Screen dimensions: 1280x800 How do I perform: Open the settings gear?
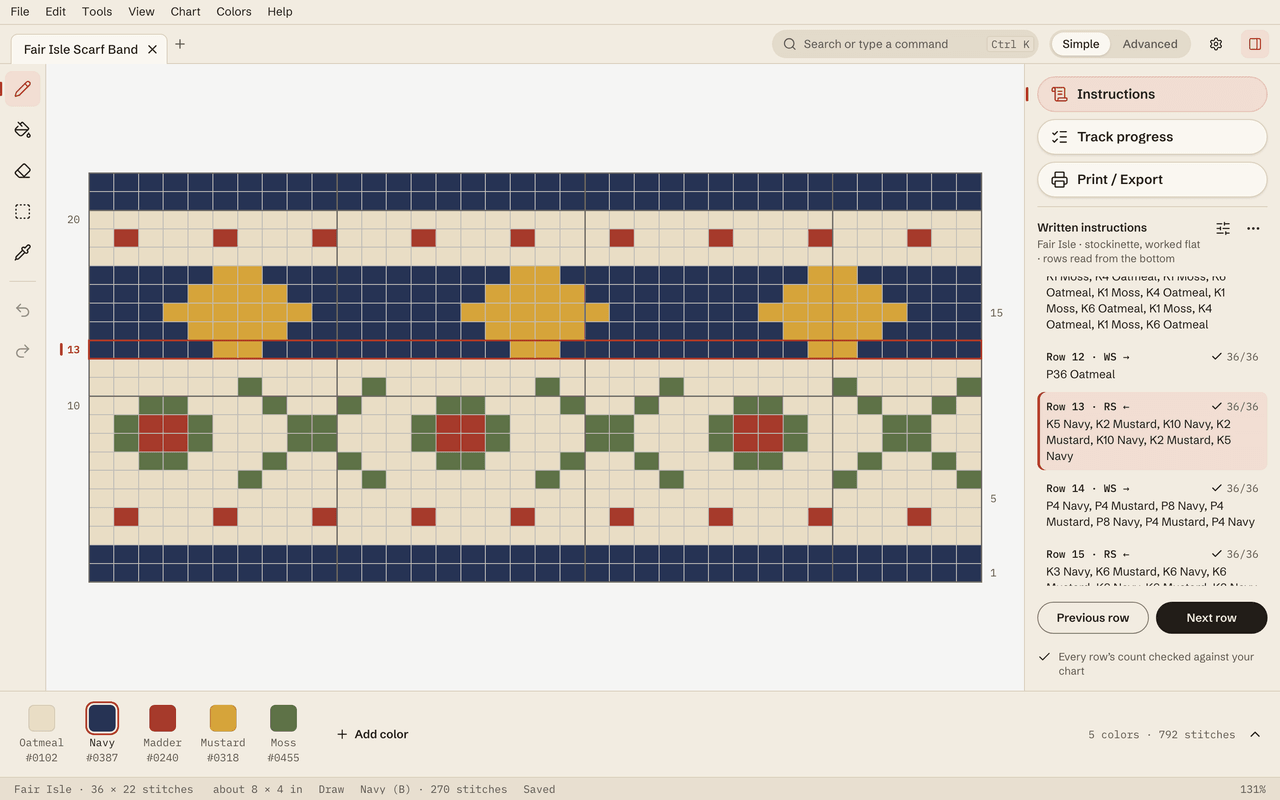point(1216,44)
